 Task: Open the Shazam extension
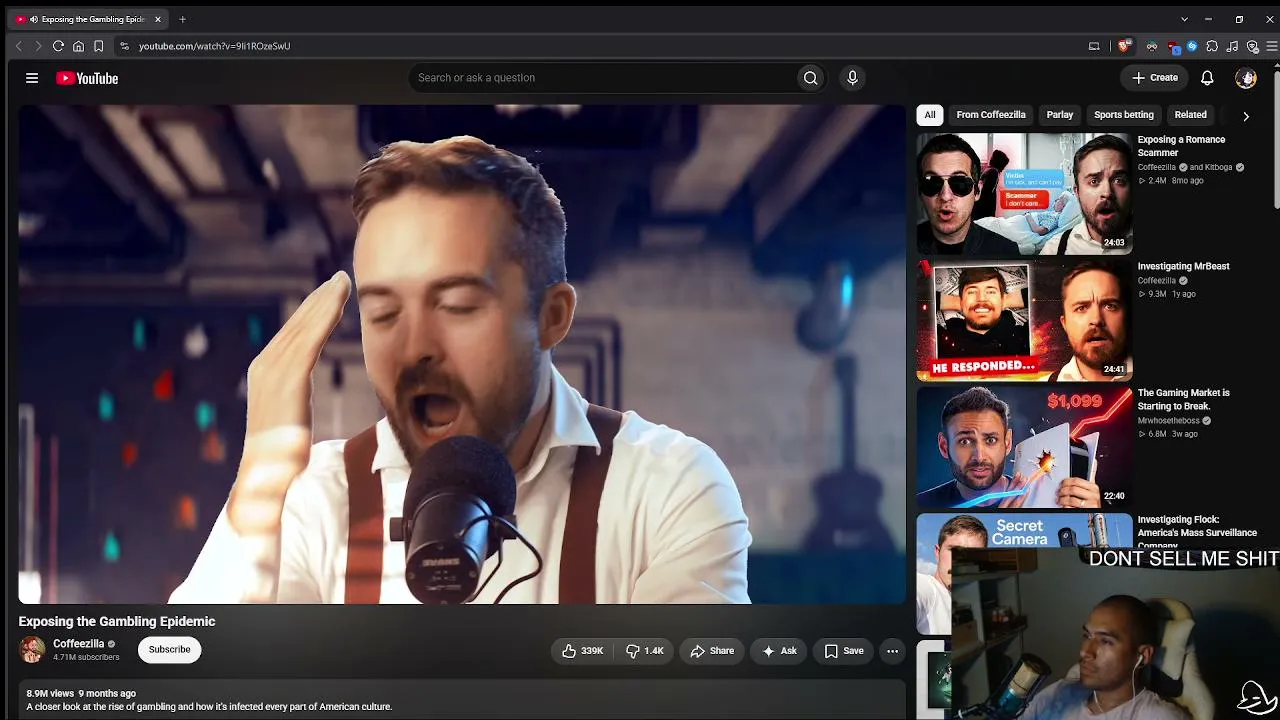[1192, 46]
